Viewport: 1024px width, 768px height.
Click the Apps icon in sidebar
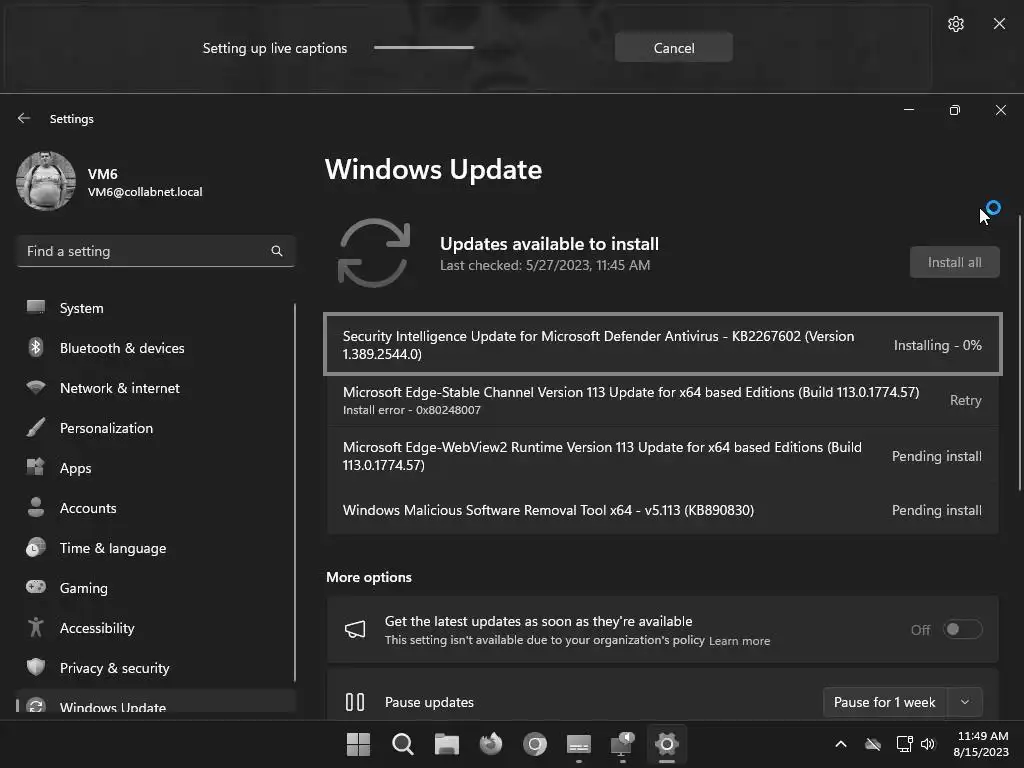[35, 467]
